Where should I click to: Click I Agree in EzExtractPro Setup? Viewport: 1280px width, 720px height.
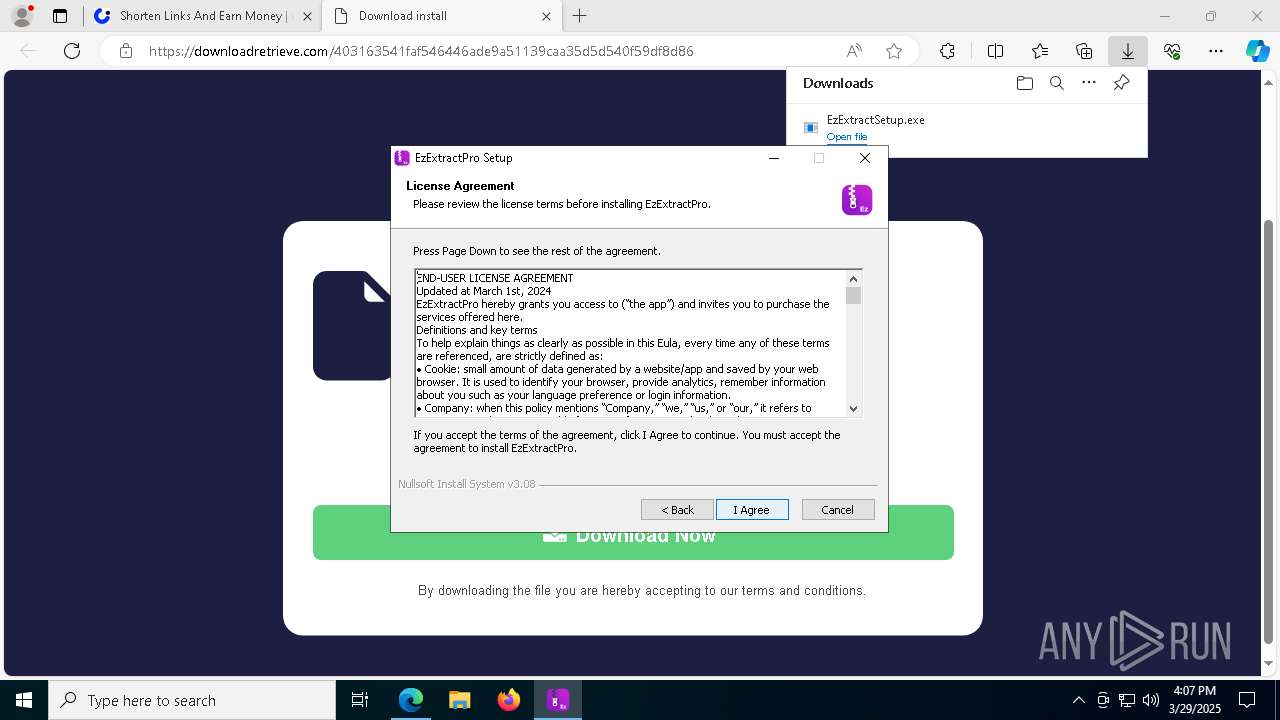(752, 510)
